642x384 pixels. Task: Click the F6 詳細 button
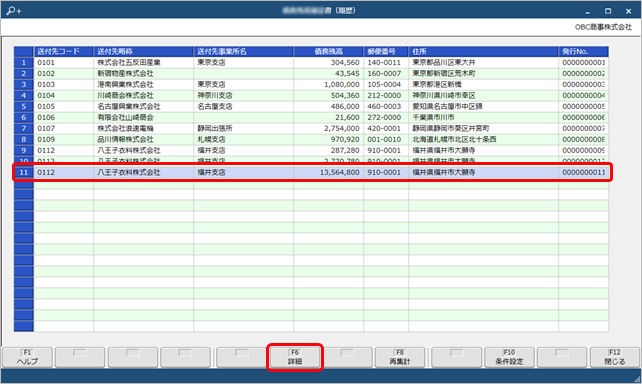295,357
